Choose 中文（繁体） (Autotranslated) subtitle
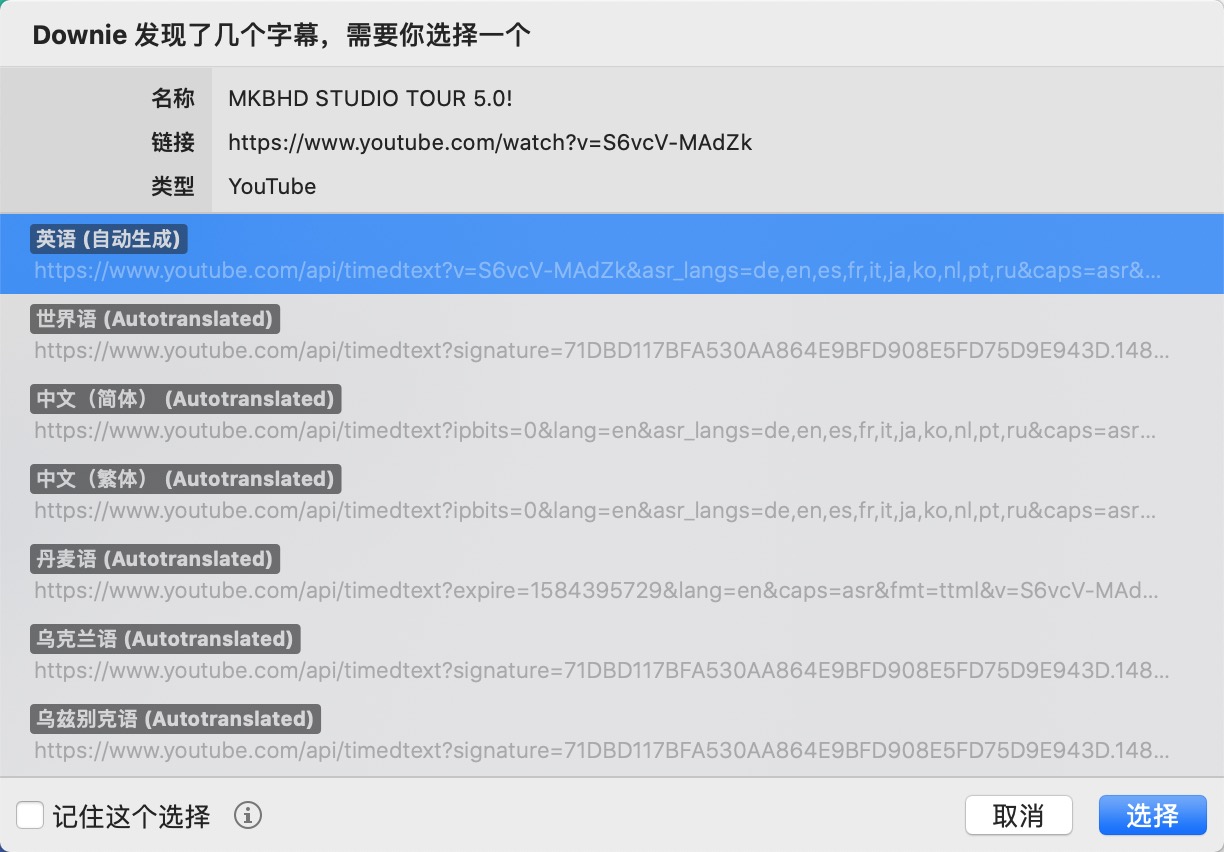Screen dimensions: 1224x852 coord(612,494)
